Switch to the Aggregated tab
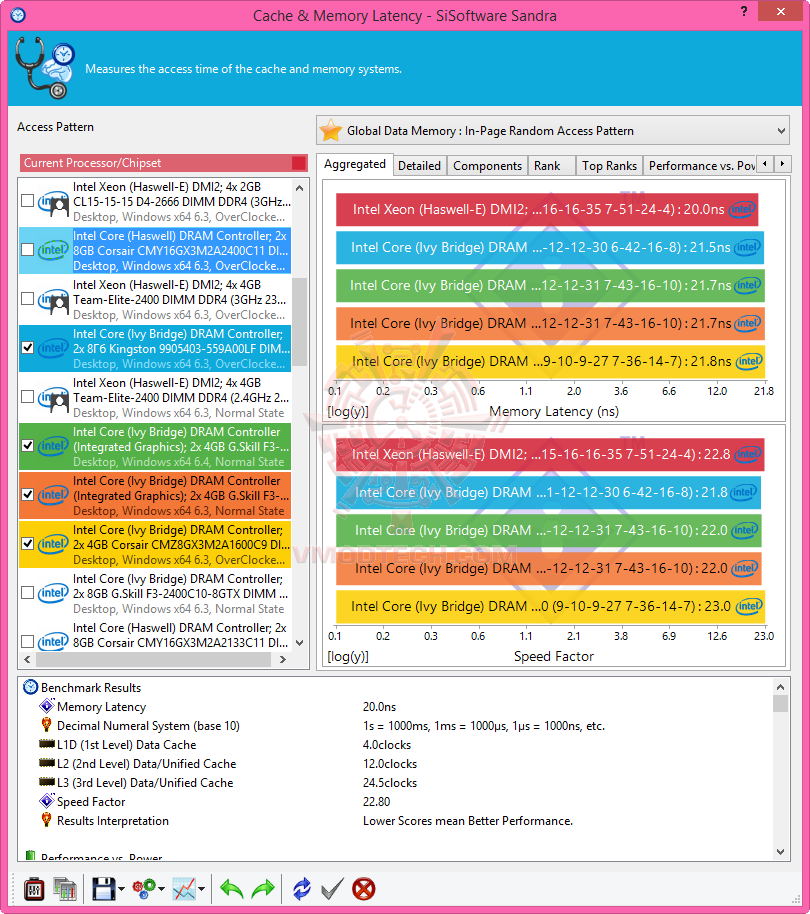 point(355,164)
